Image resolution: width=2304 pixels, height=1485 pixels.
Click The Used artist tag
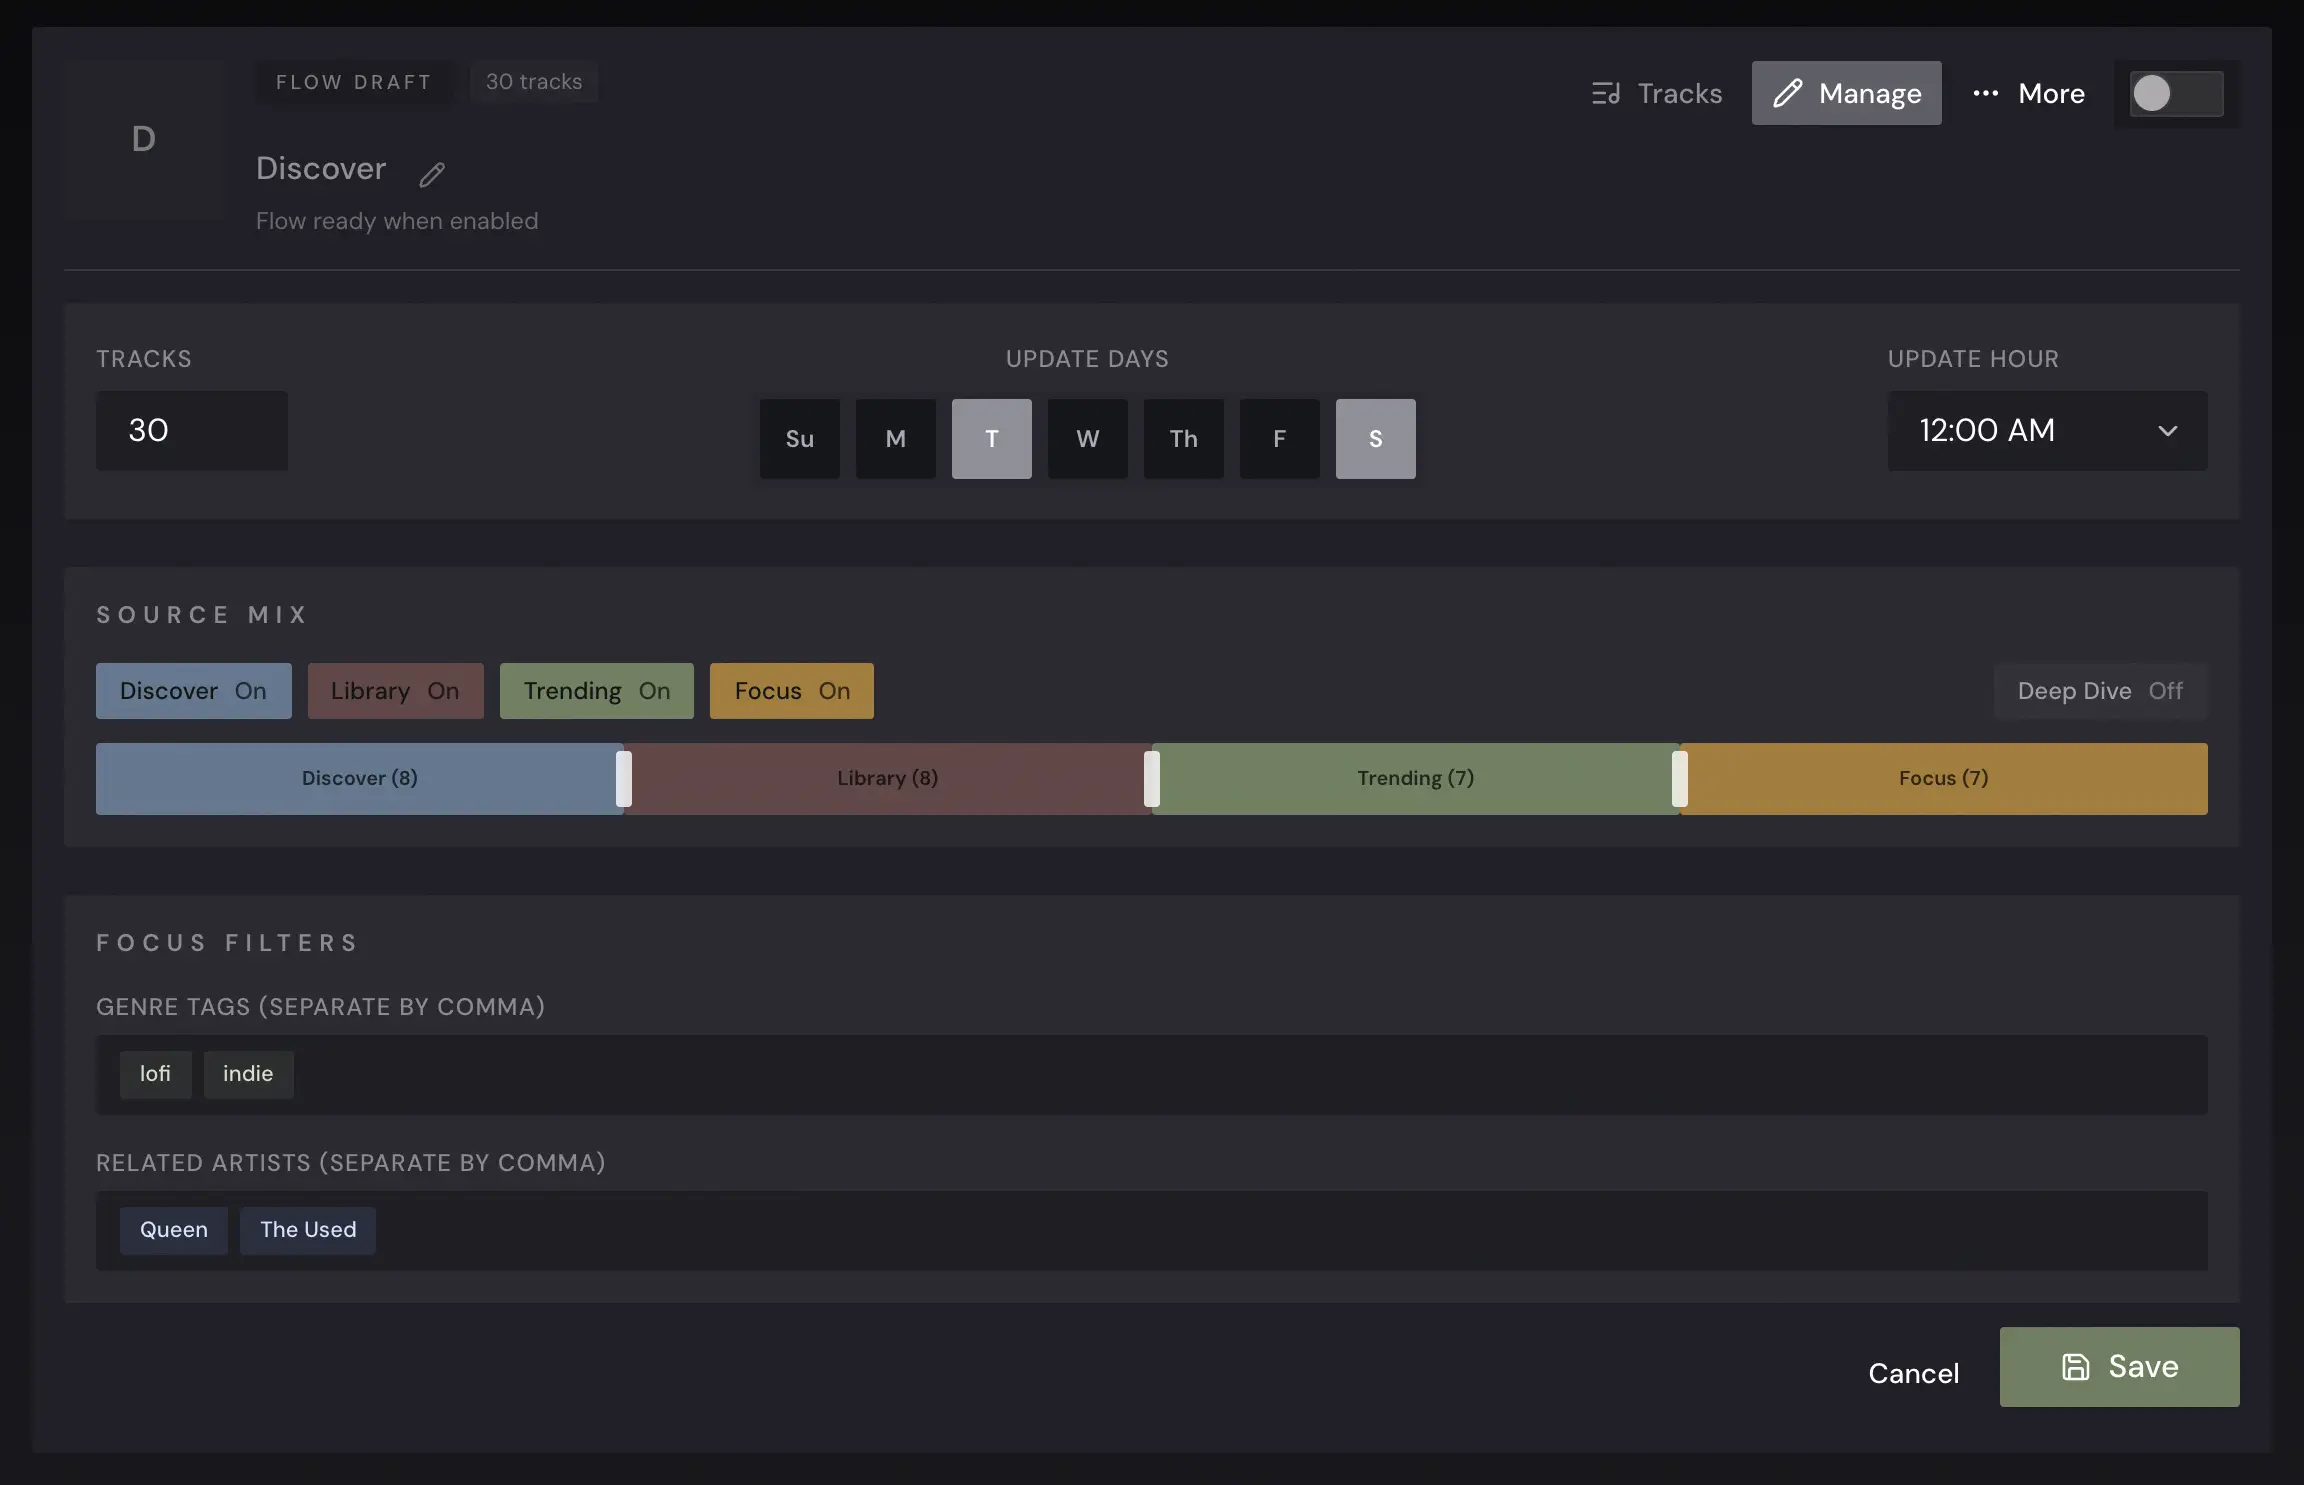pyautogui.click(x=308, y=1230)
